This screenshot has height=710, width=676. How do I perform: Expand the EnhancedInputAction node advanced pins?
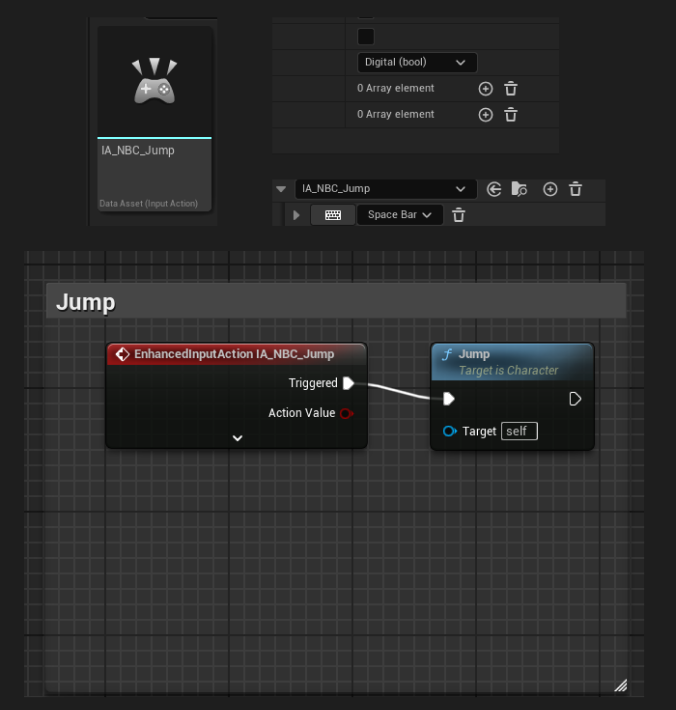237,438
